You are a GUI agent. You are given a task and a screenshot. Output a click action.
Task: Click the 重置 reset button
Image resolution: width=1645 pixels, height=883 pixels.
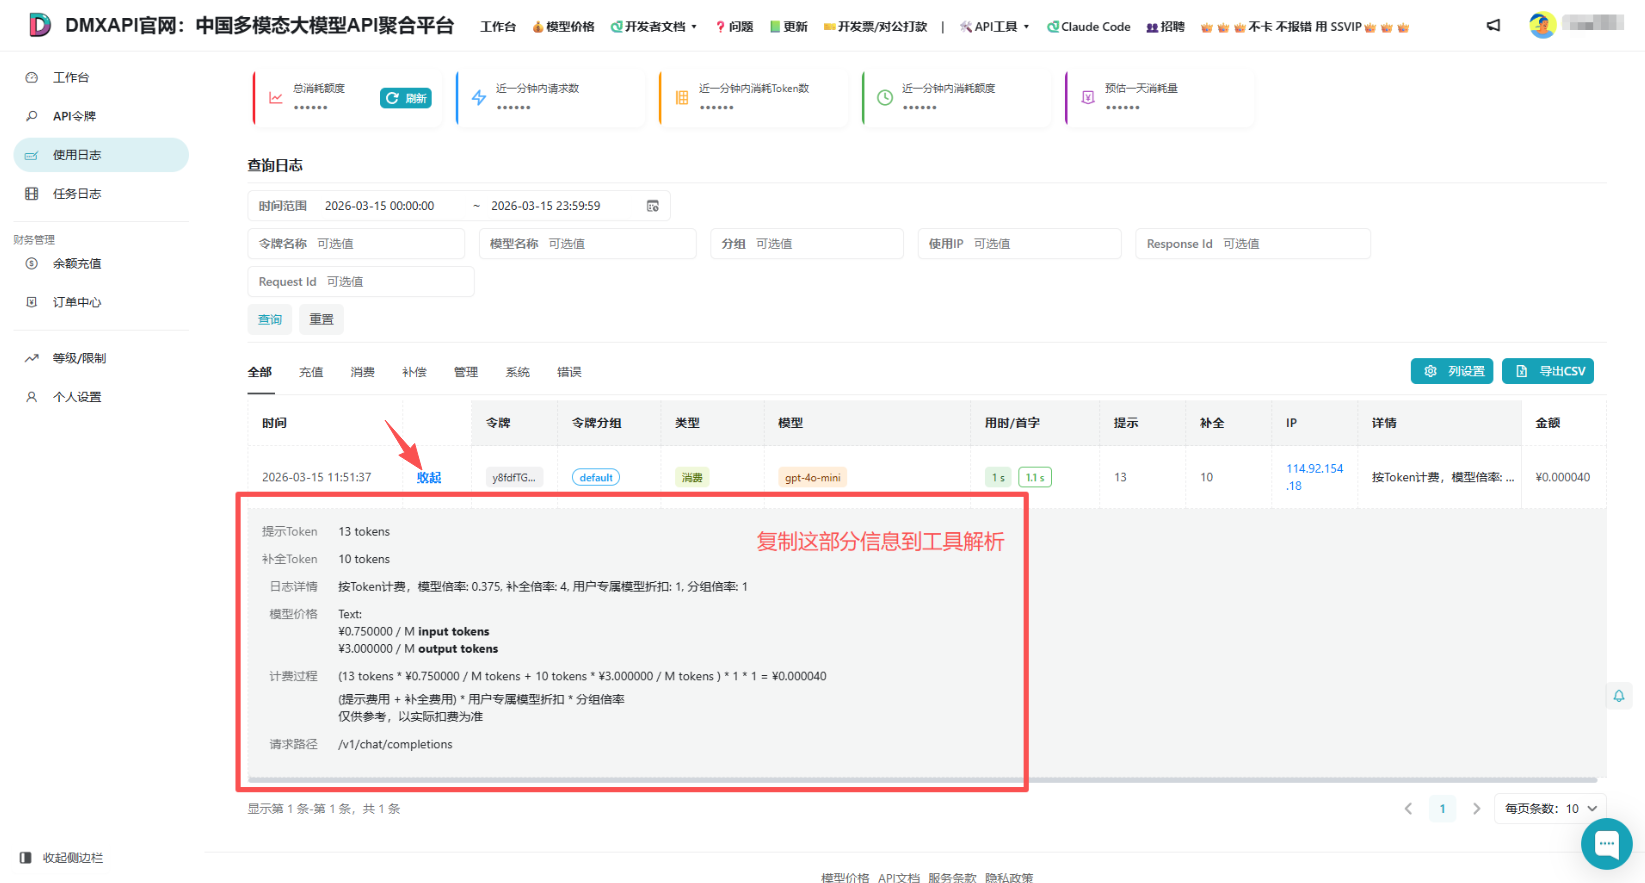[322, 320]
